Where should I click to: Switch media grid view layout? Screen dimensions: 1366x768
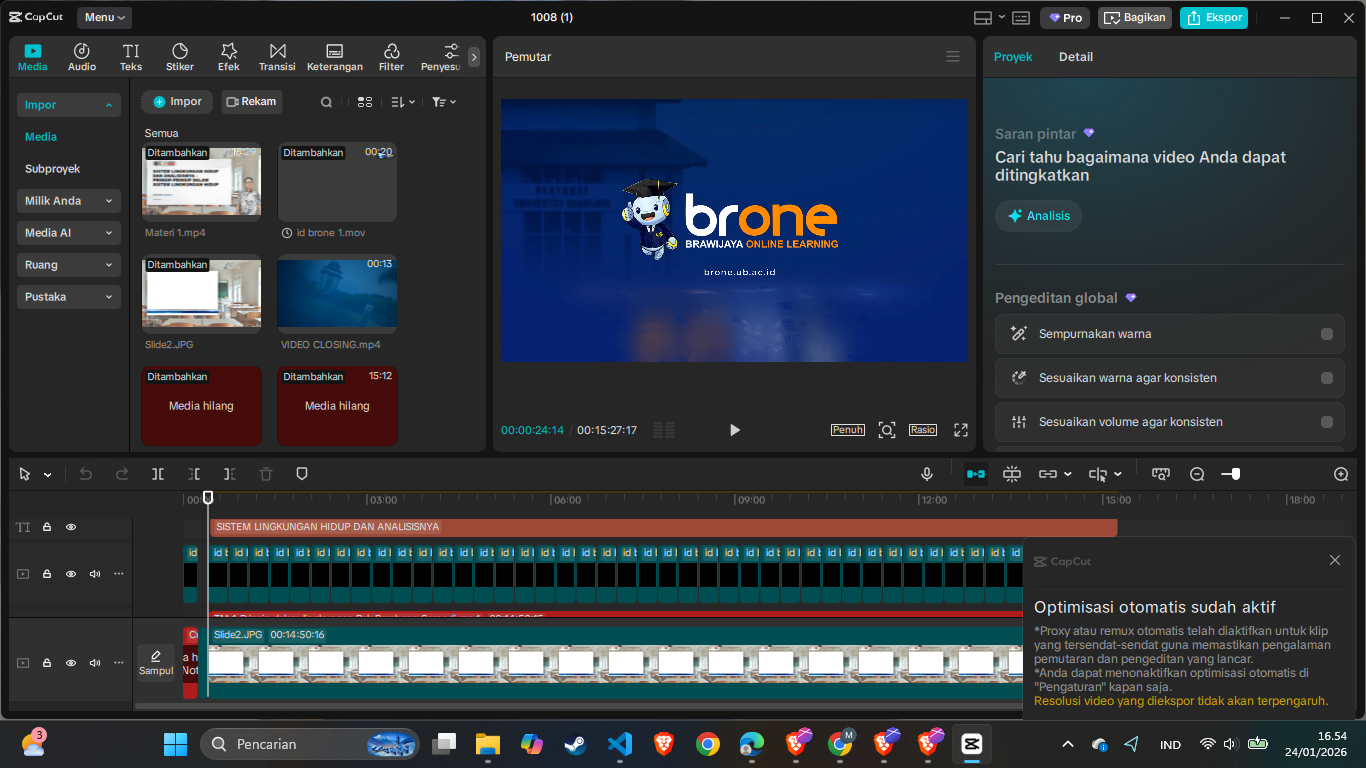[365, 102]
